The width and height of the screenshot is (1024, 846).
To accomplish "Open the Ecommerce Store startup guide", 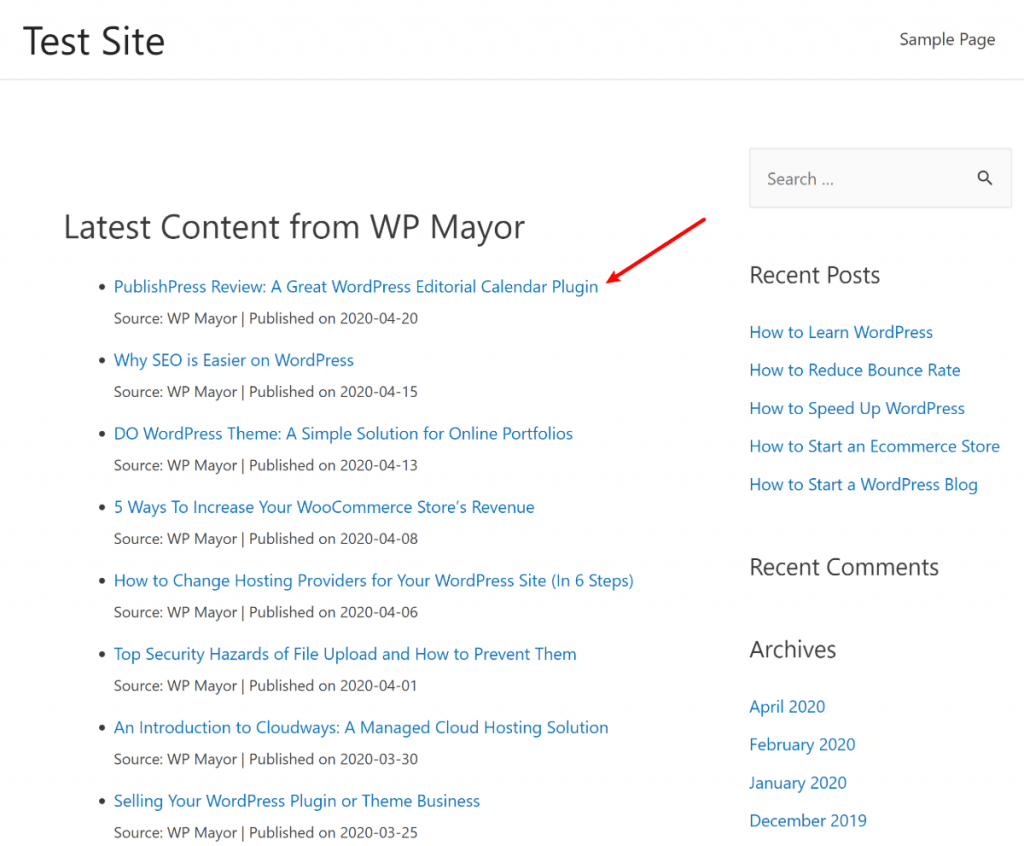I will tap(874, 446).
